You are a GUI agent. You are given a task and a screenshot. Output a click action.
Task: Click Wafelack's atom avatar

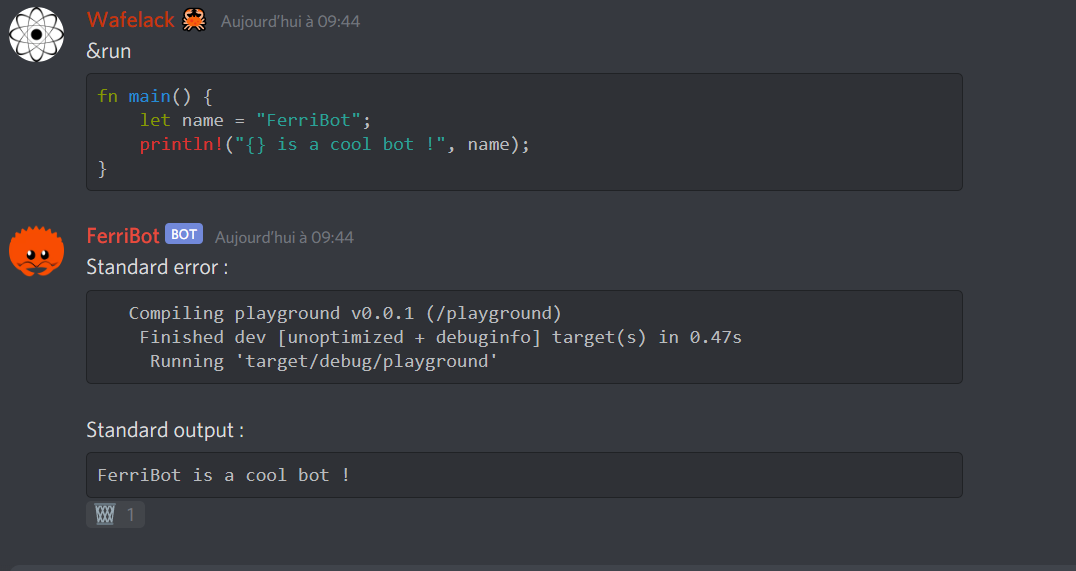point(37,33)
